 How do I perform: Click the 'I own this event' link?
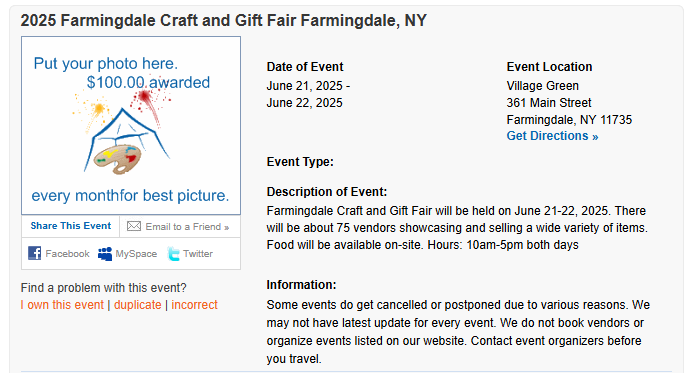point(62,305)
